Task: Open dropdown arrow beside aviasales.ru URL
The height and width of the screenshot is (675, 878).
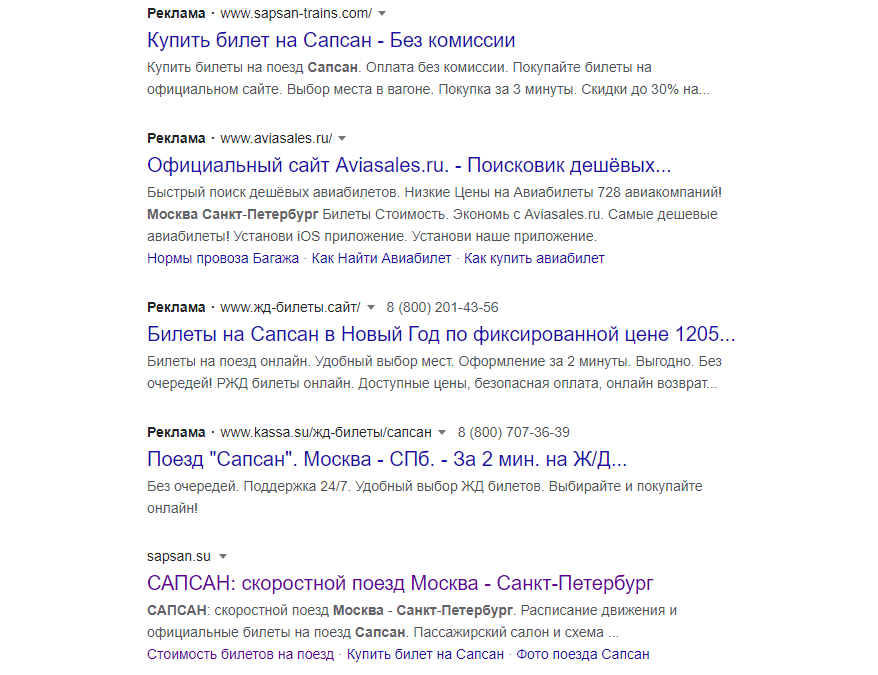Action: (x=342, y=138)
